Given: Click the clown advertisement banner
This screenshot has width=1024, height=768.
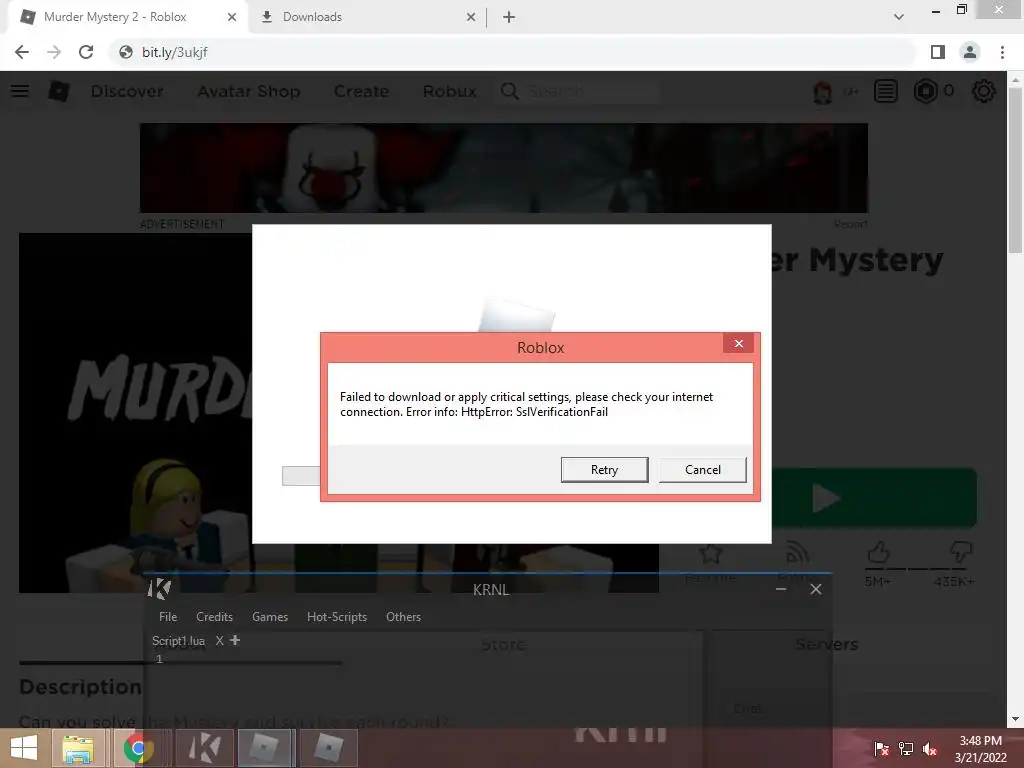Looking at the screenshot, I should (504, 168).
